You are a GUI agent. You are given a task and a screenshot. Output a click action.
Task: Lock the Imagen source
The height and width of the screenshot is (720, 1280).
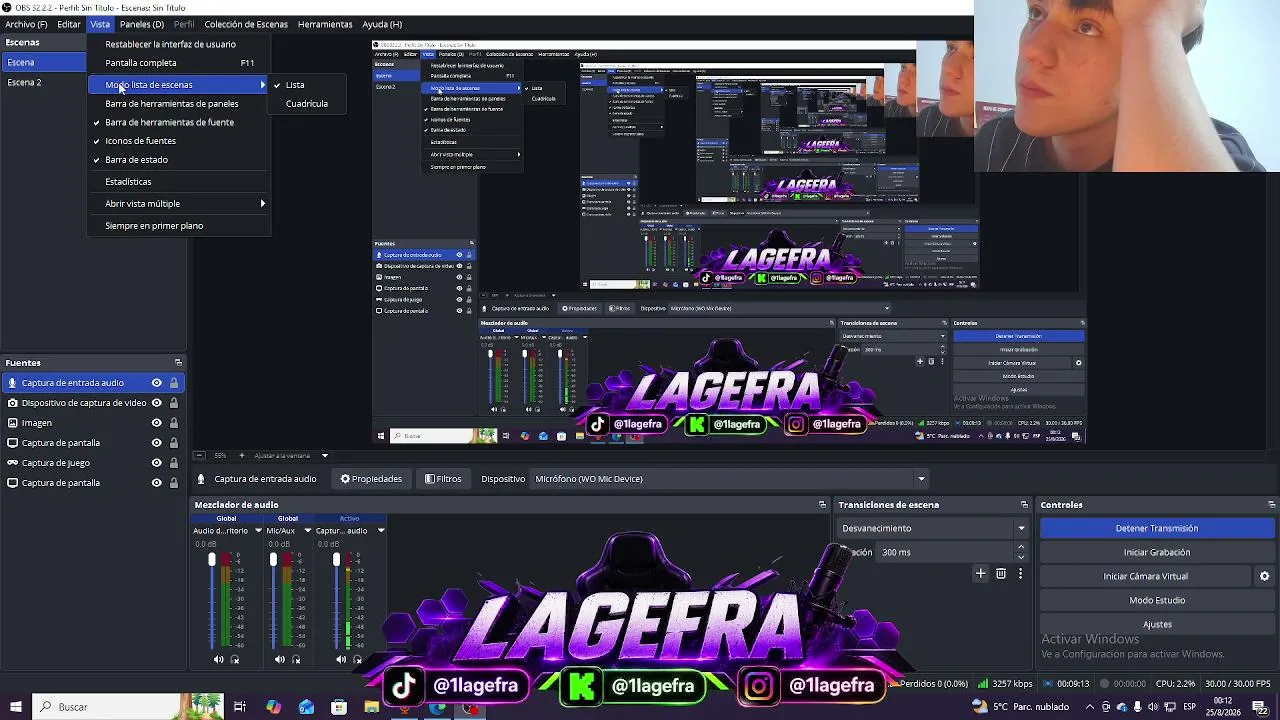coord(174,423)
